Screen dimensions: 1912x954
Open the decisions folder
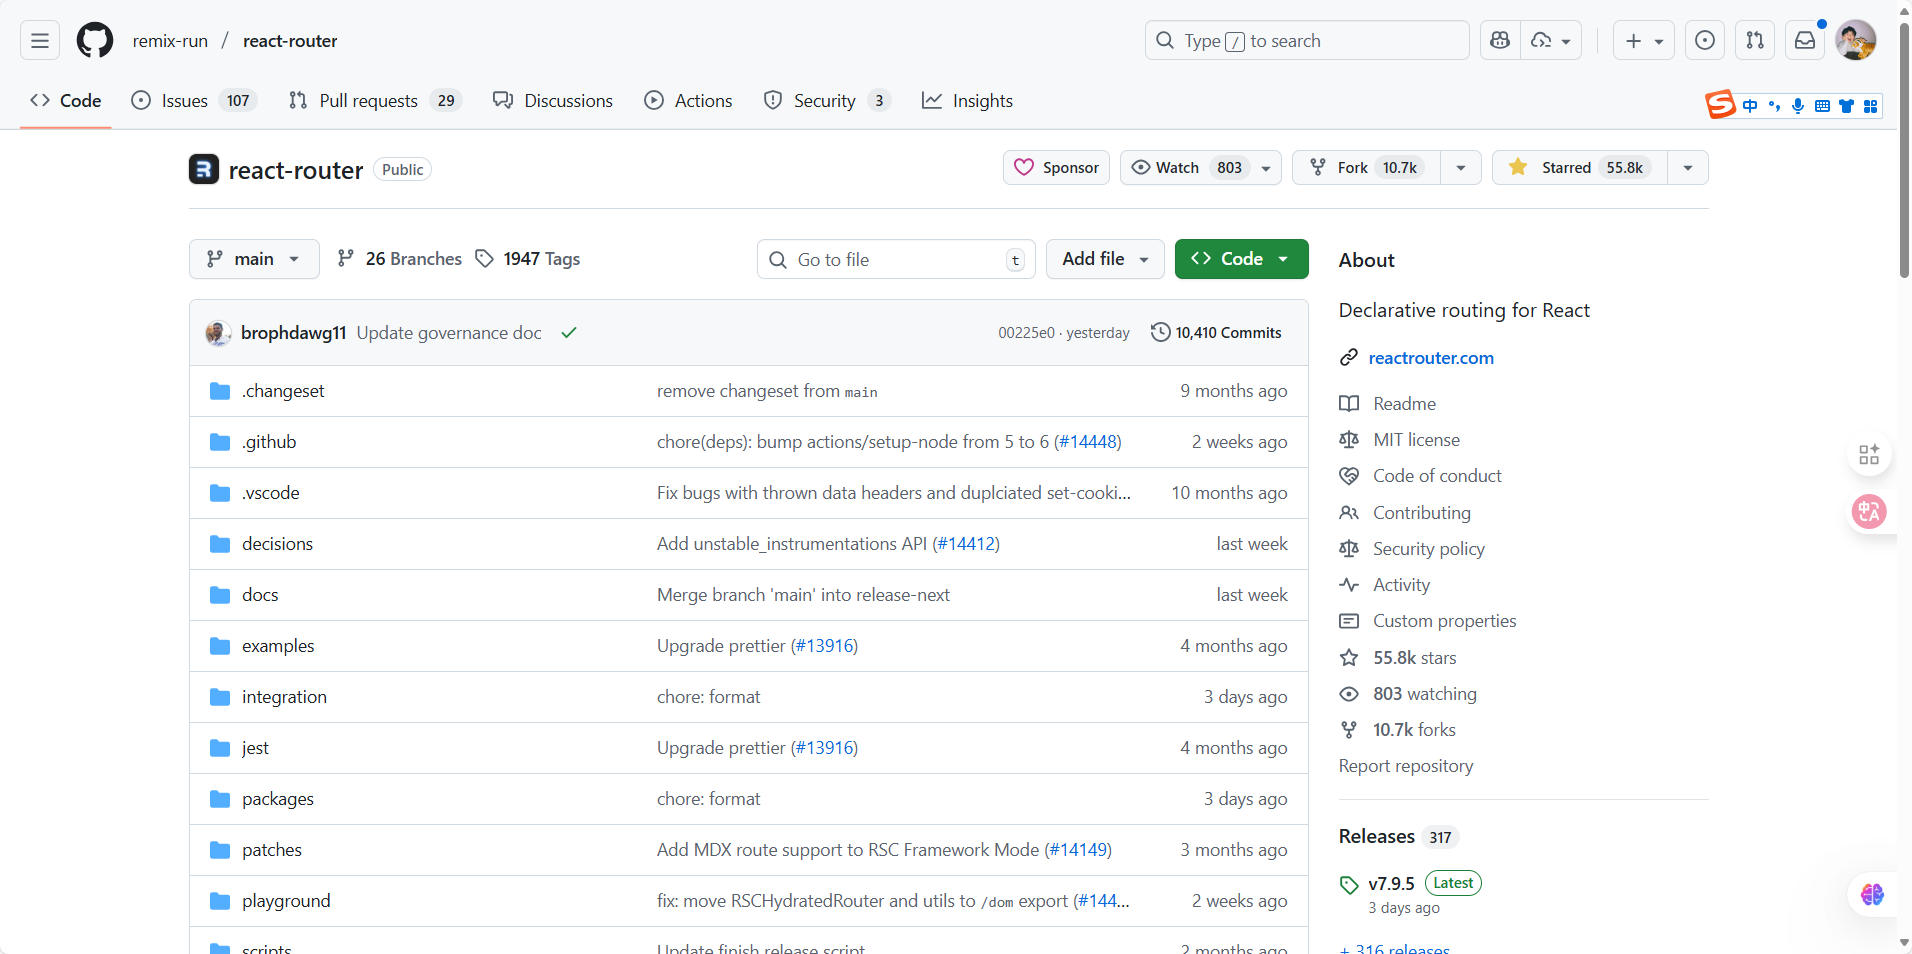click(x=277, y=544)
